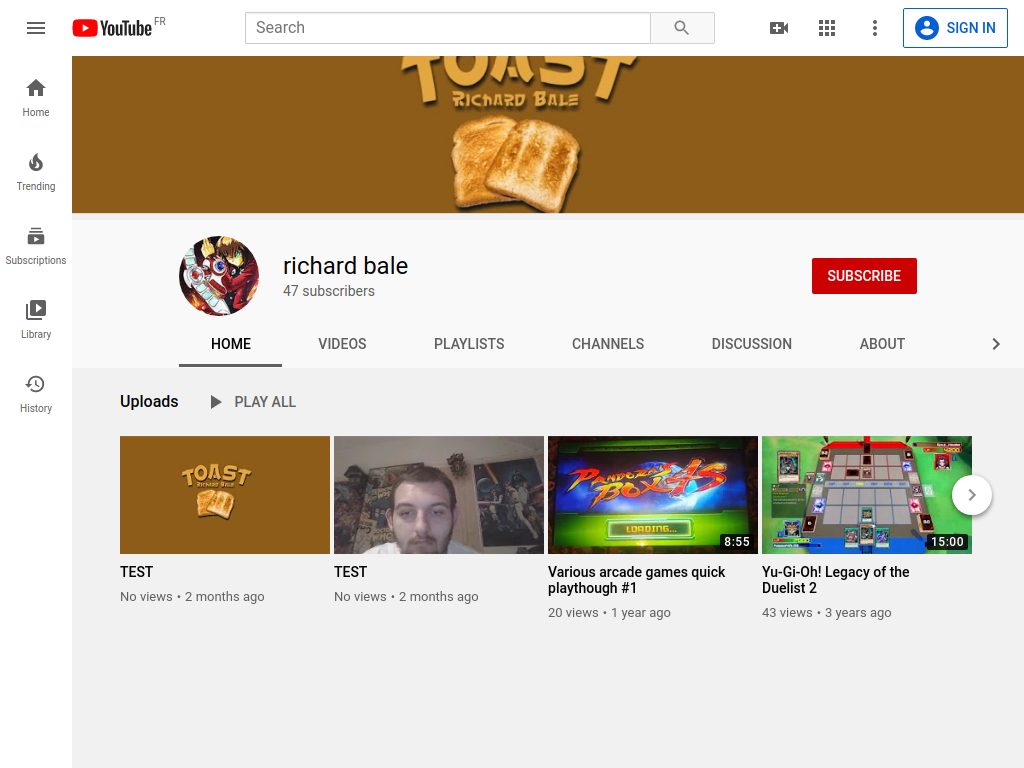Click the '47 subscribers' text
This screenshot has height=768, width=1024.
(x=328, y=291)
